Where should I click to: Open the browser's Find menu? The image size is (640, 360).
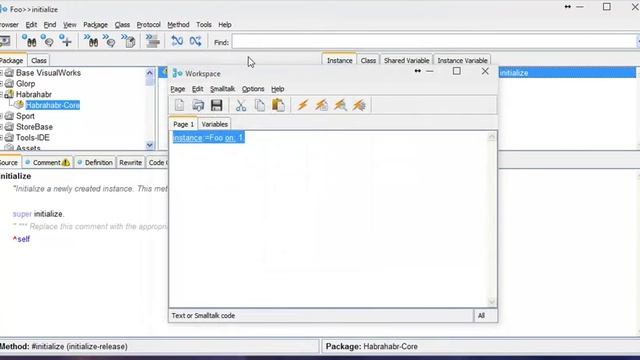pos(50,25)
